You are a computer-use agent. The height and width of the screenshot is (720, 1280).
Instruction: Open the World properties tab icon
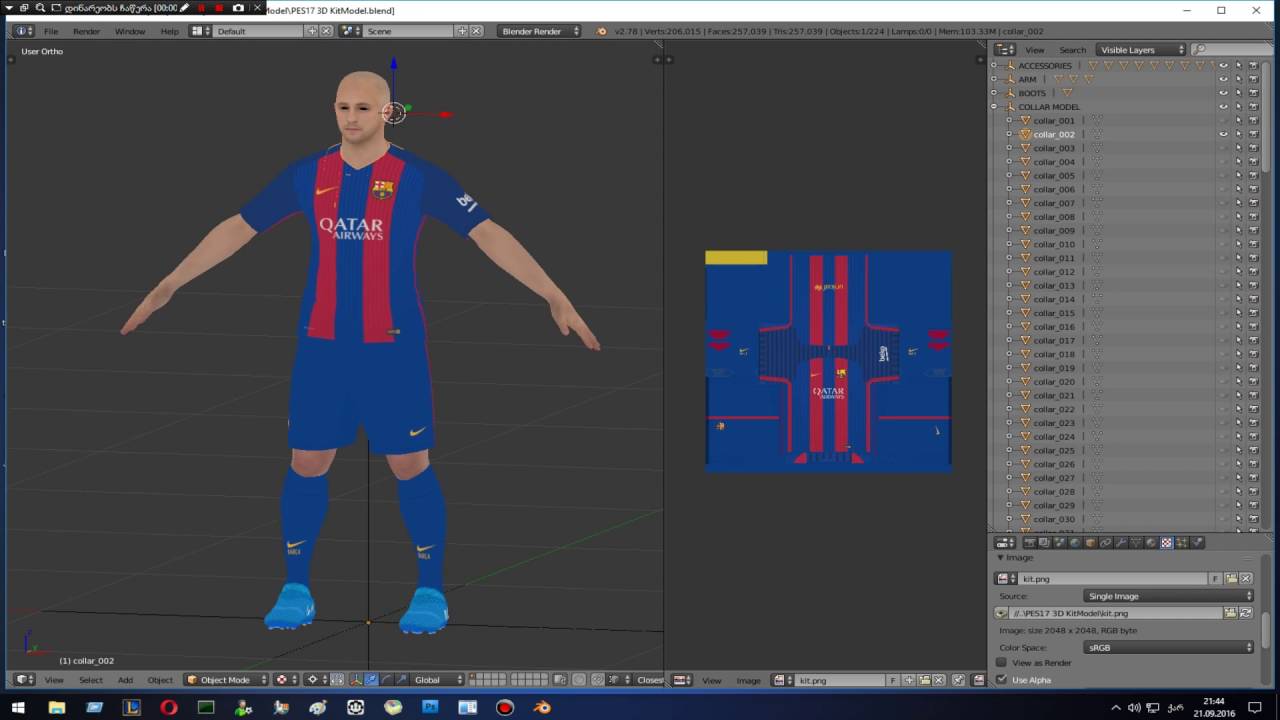pos(1075,543)
